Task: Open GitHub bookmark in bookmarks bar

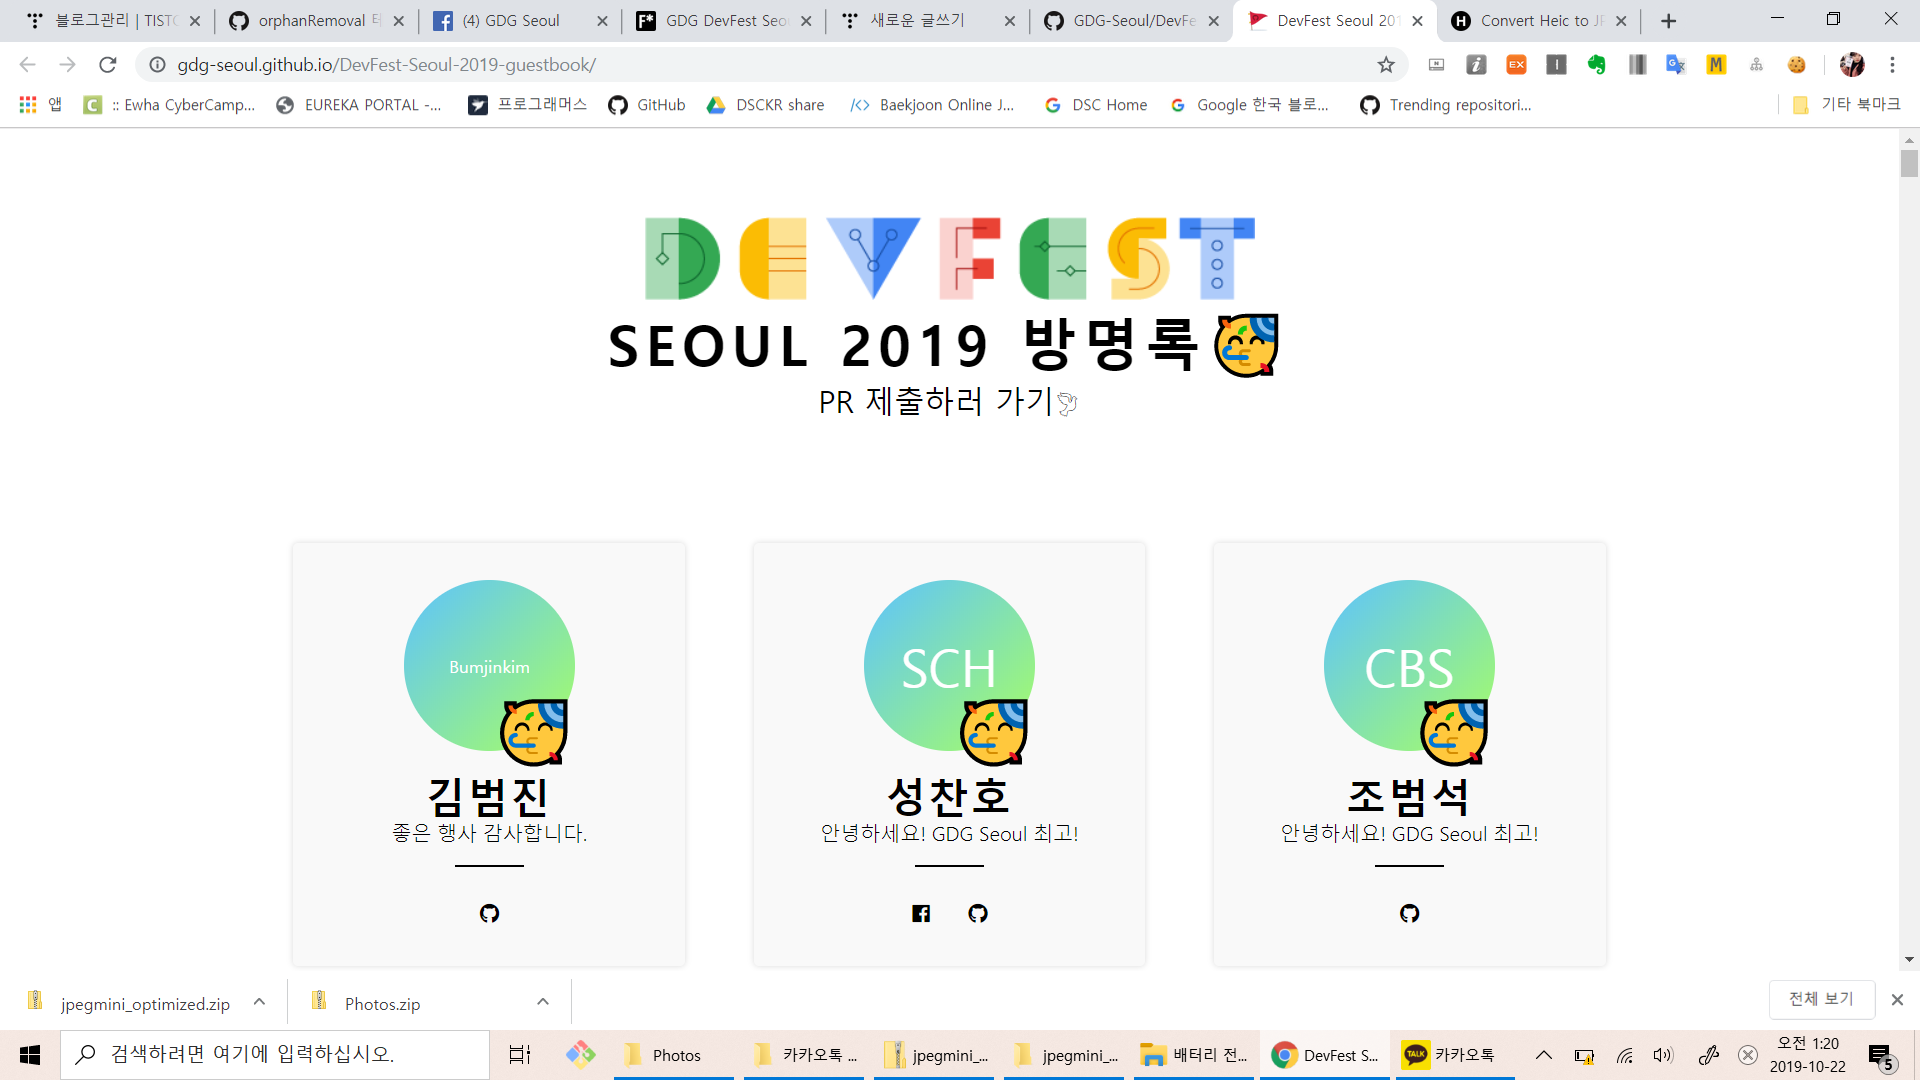Action: click(x=647, y=105)
